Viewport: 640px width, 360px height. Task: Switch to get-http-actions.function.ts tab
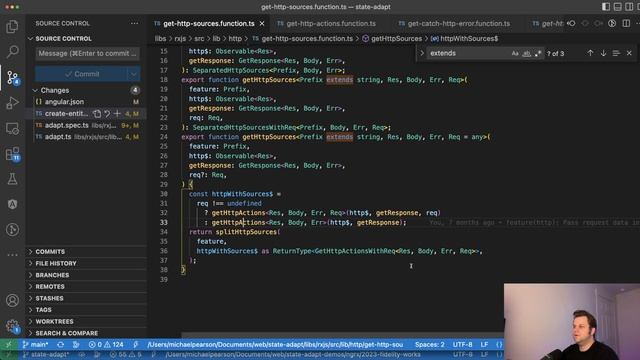pos(331,24)
